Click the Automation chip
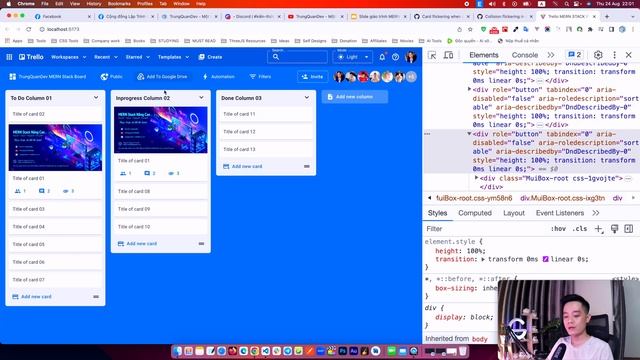This screenshot has width=640, height=360. (218, 77)
